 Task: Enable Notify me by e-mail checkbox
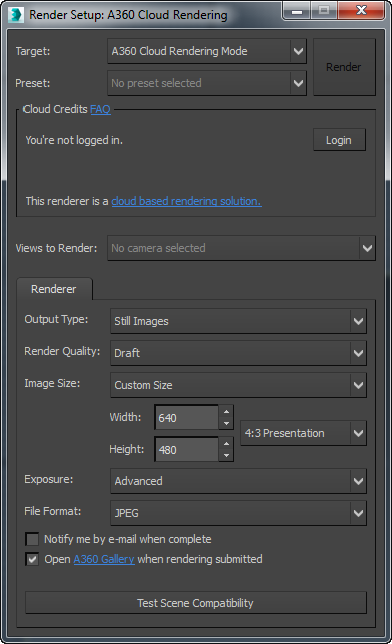pyautogui.click(x=32, y=539)
